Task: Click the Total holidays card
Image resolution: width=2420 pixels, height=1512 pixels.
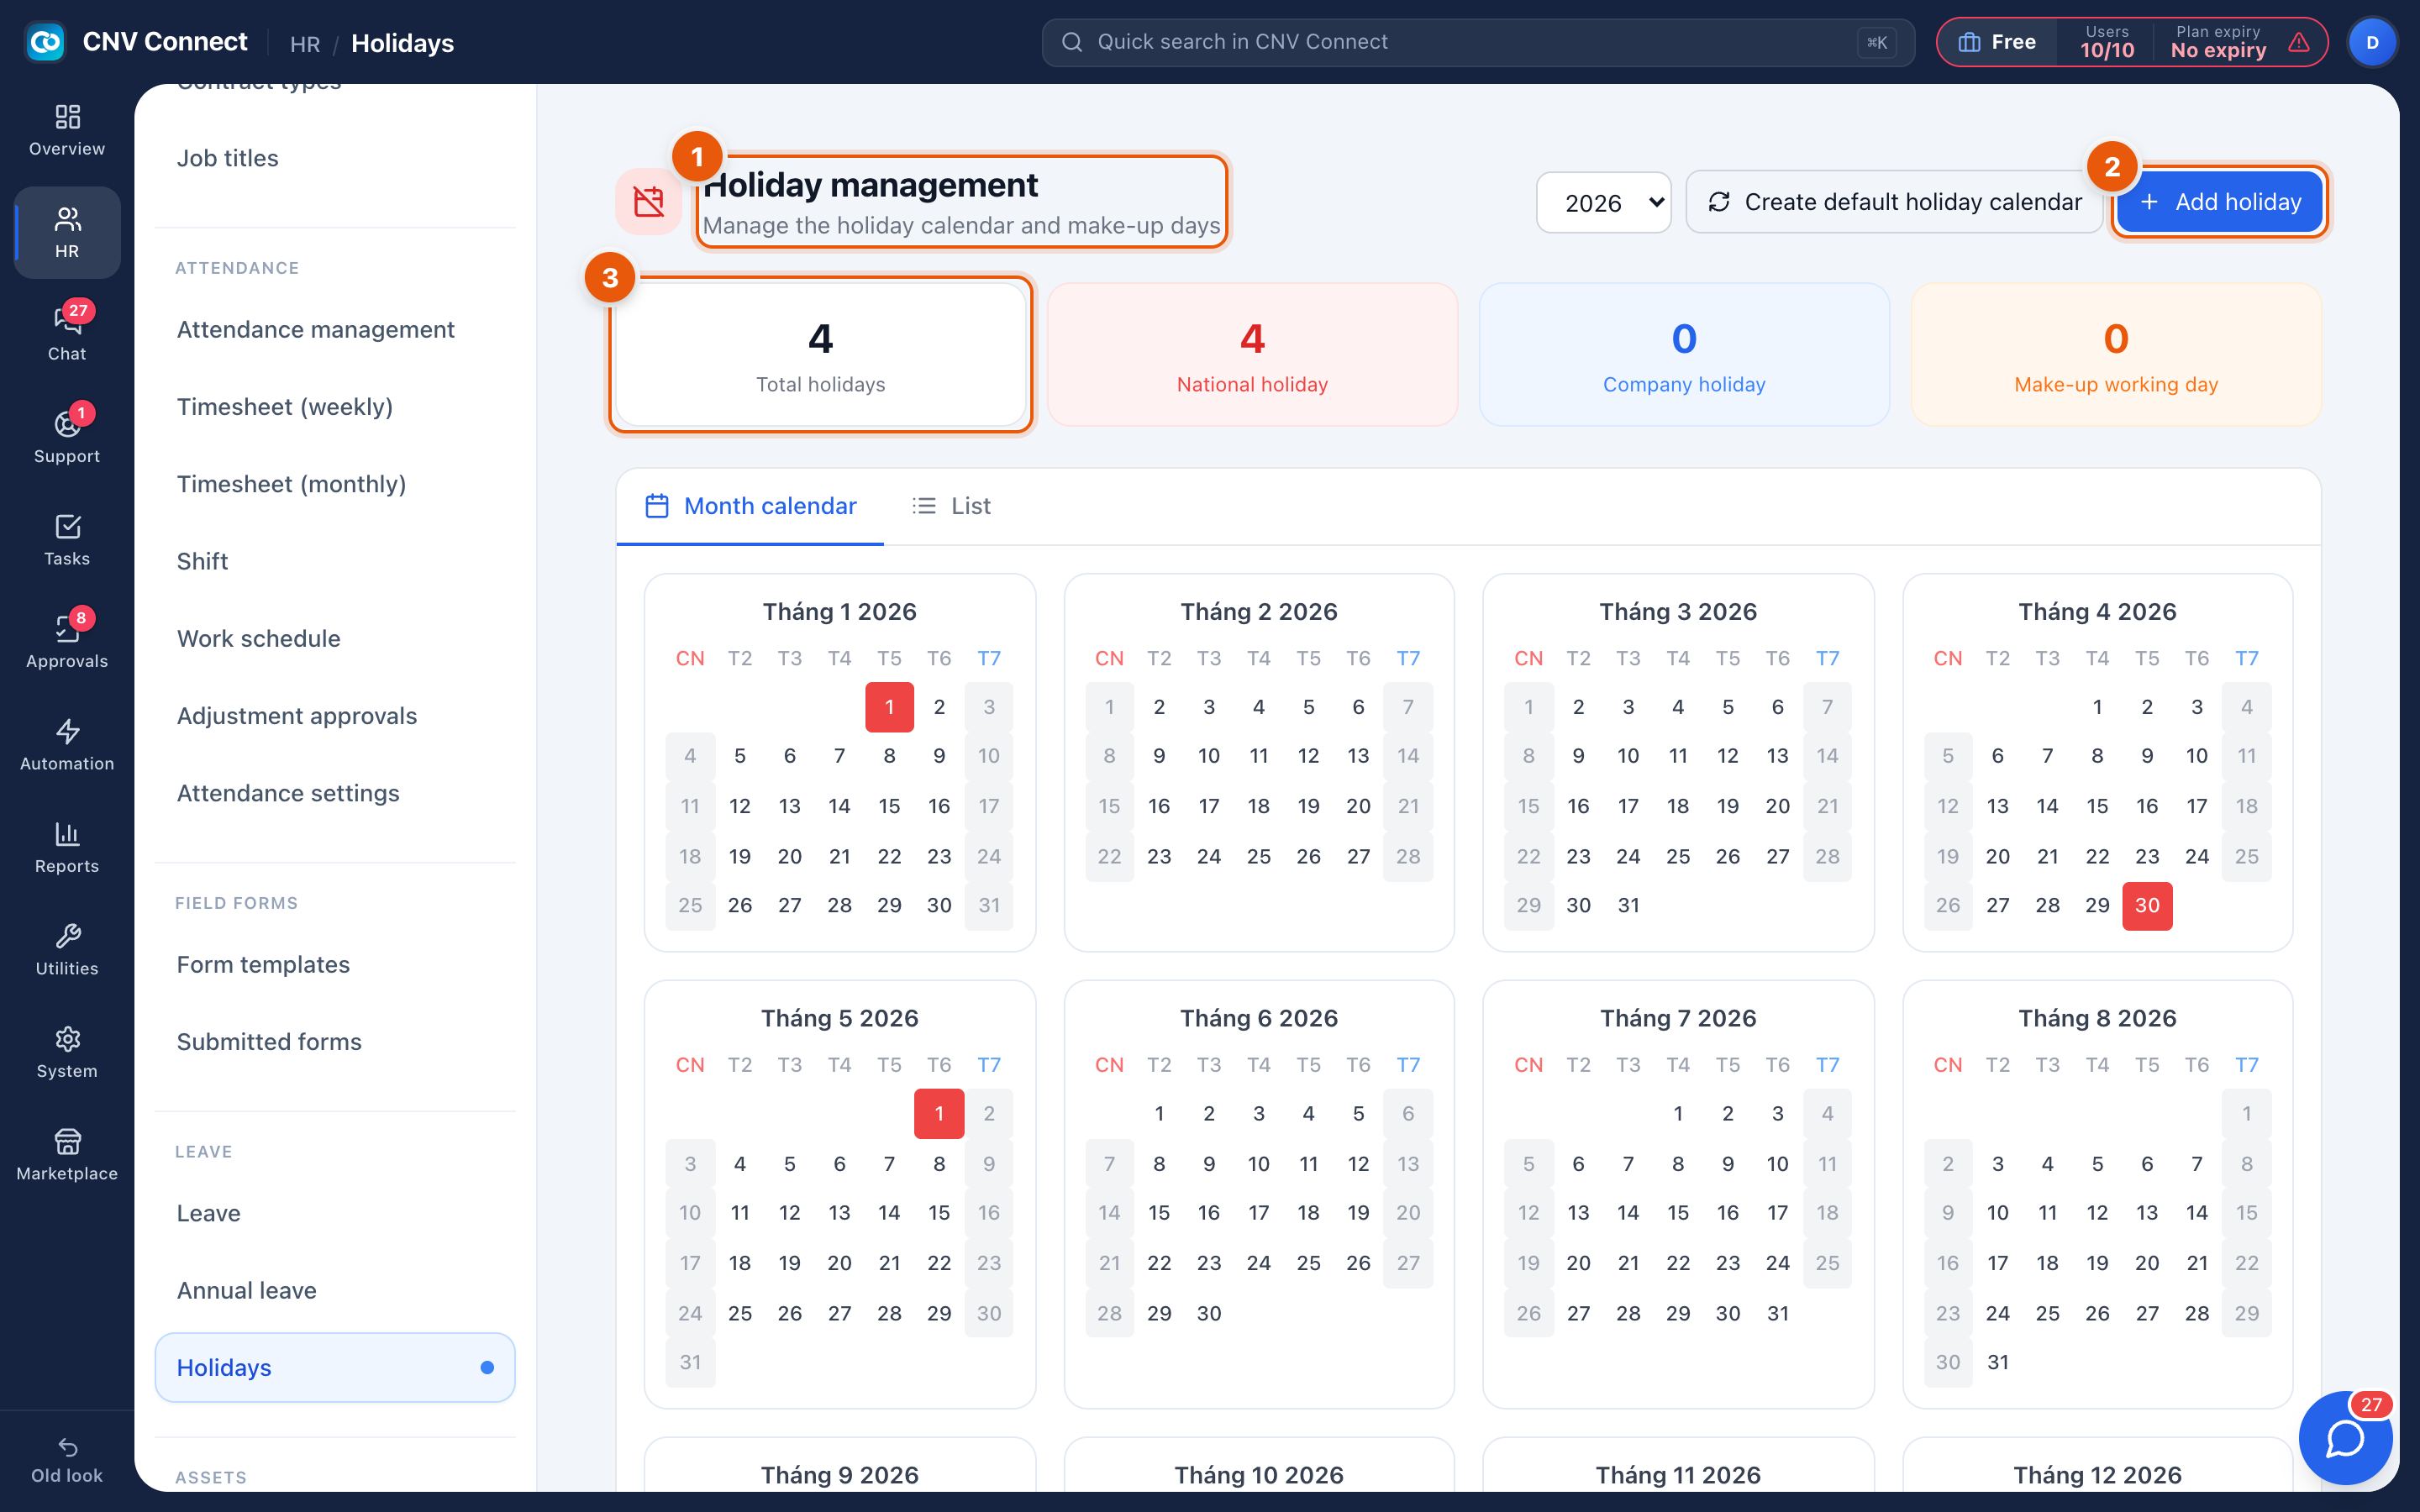Action: pos(820,355)
